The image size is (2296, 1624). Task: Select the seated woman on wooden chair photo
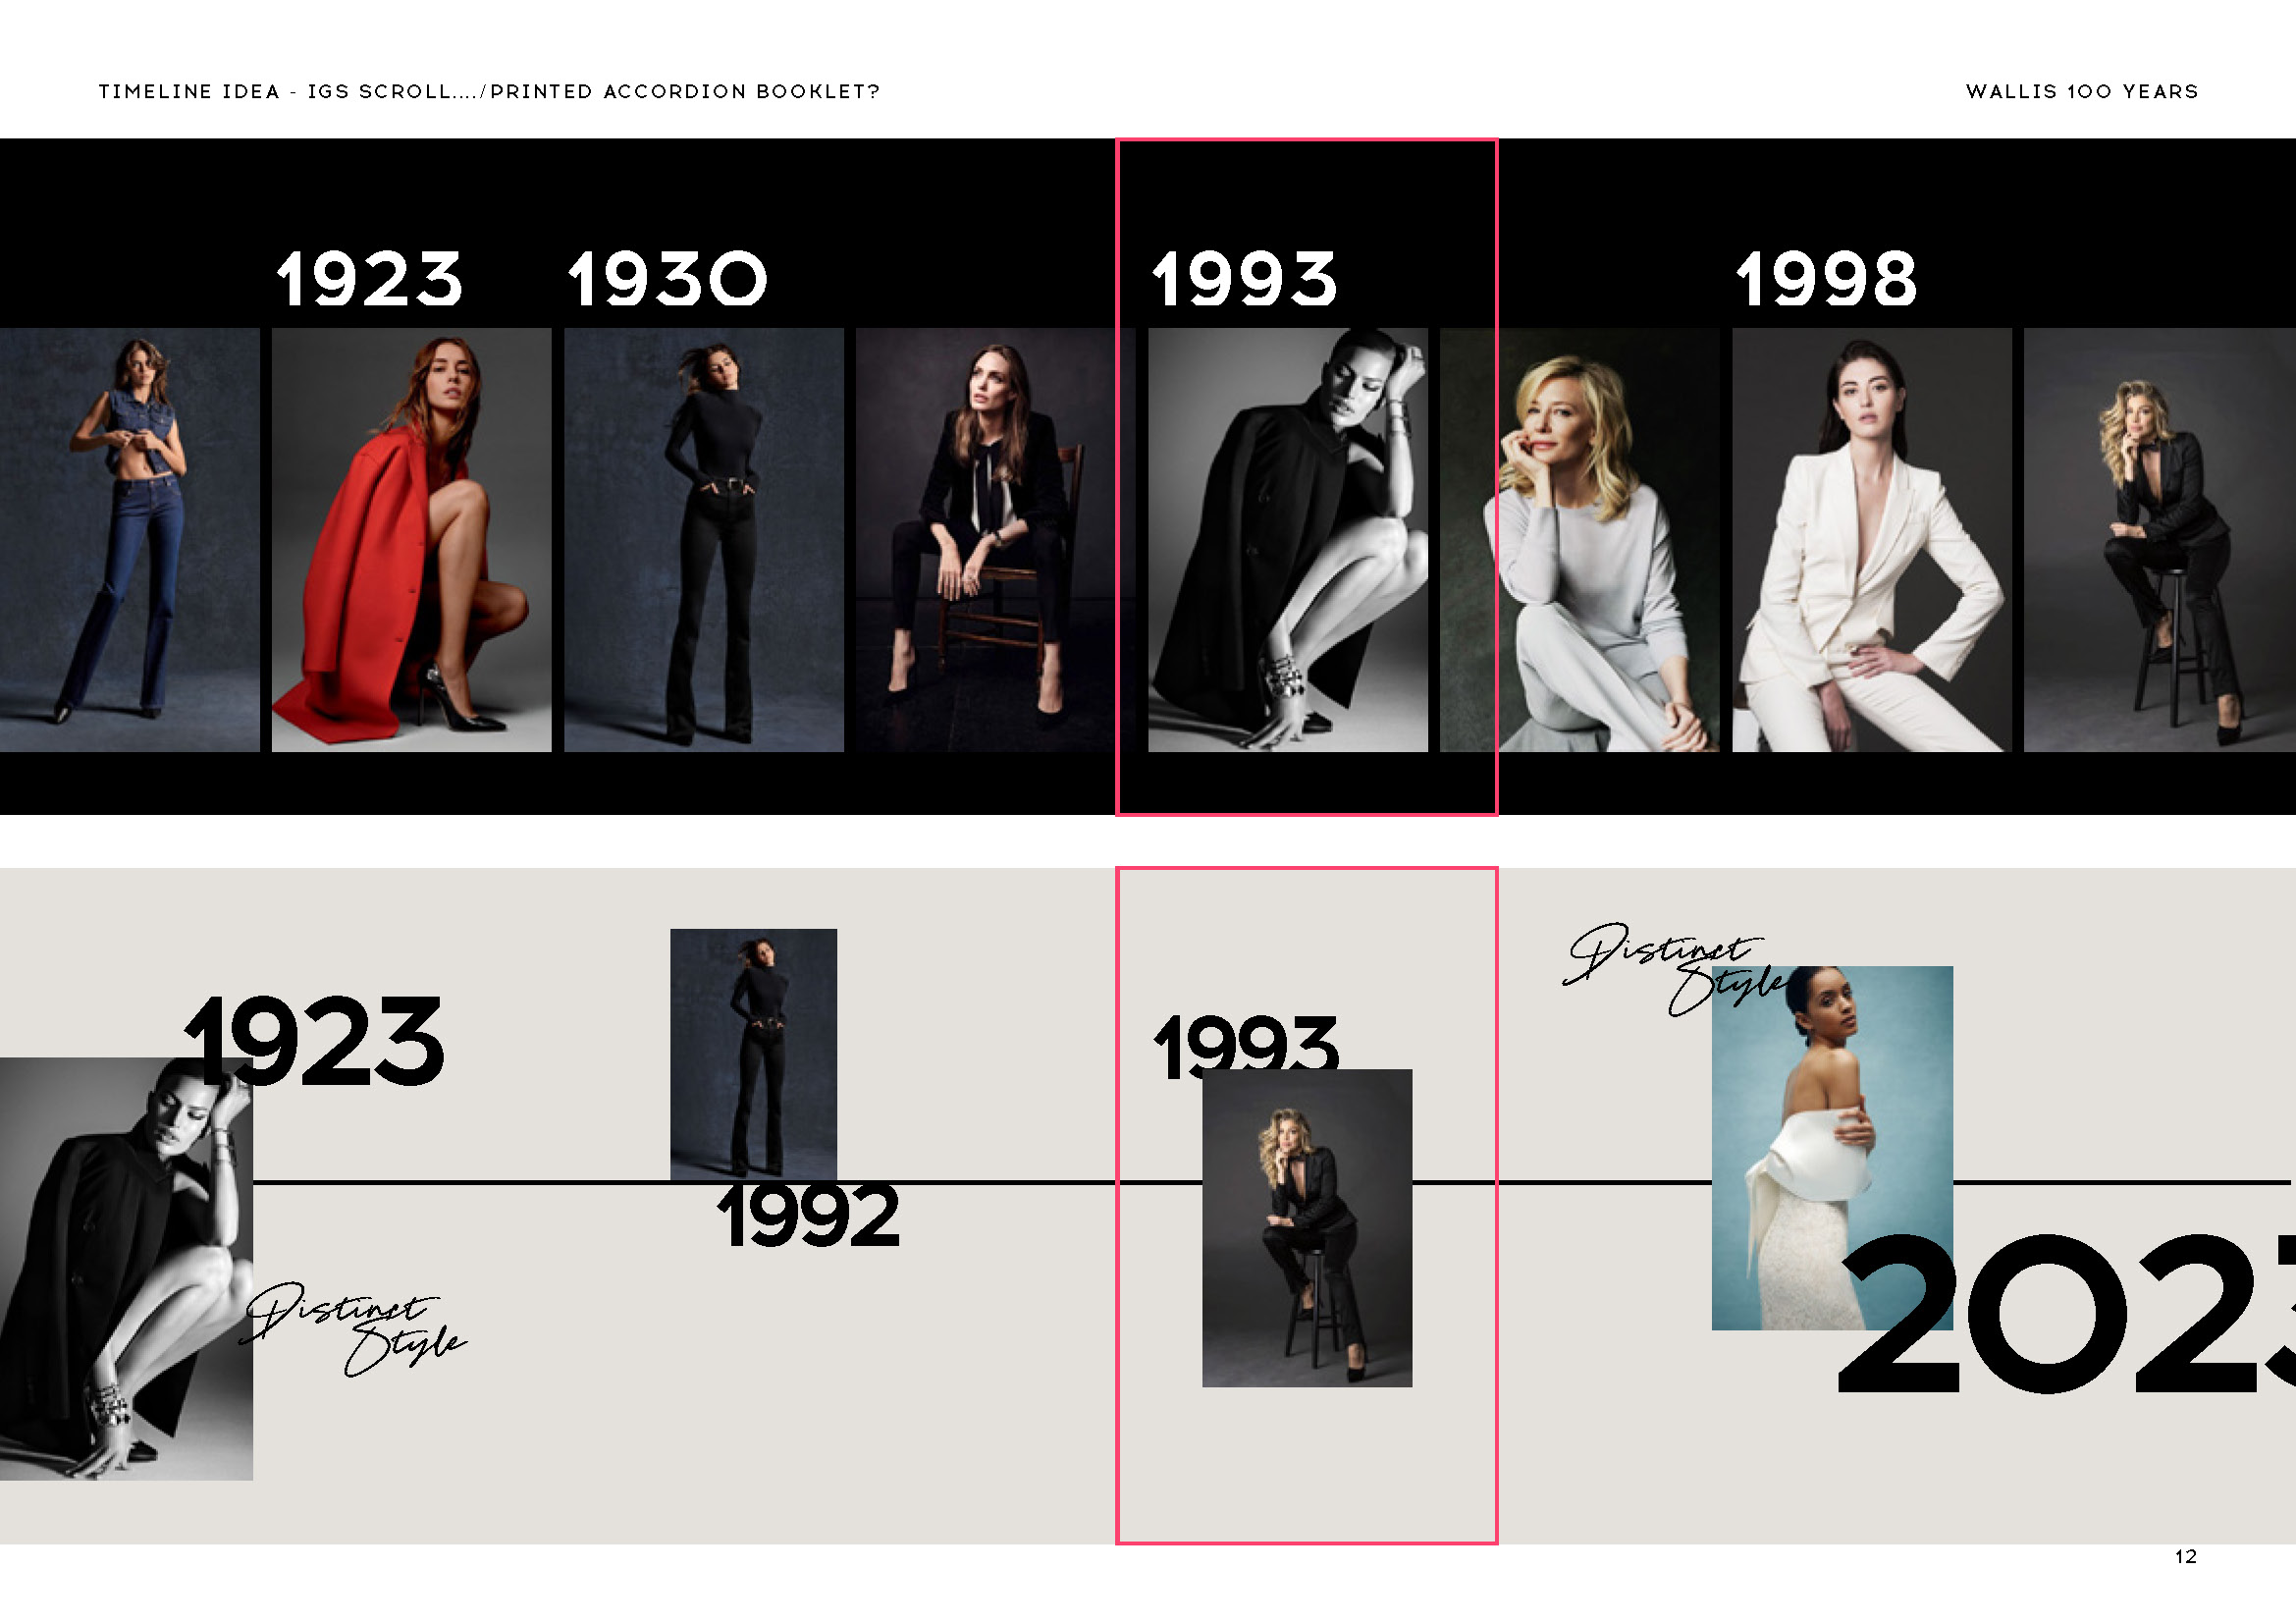[x=996, y=540]
